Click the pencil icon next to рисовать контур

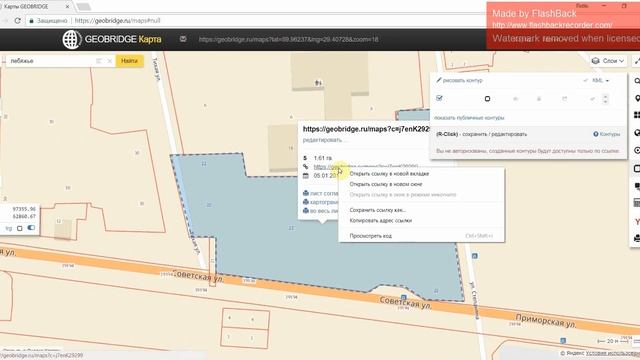(x=438, y=80)
